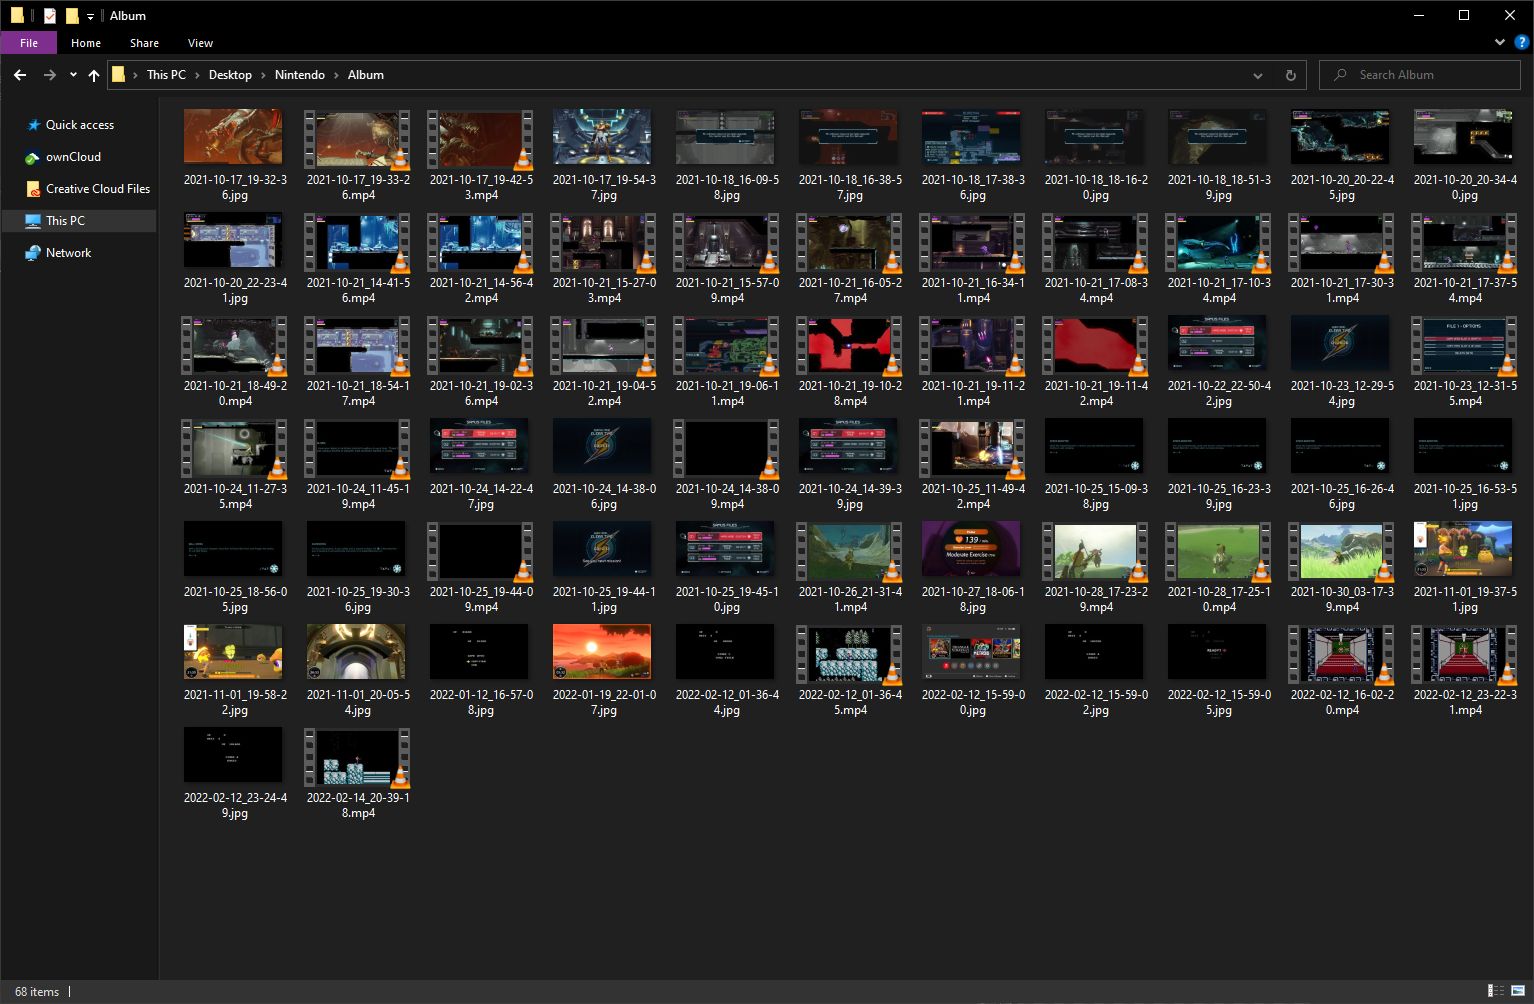Click the file name 2021-10-25_19-44-09.mp4
Screen dimensions: 1534x1004
pos(481,599)
